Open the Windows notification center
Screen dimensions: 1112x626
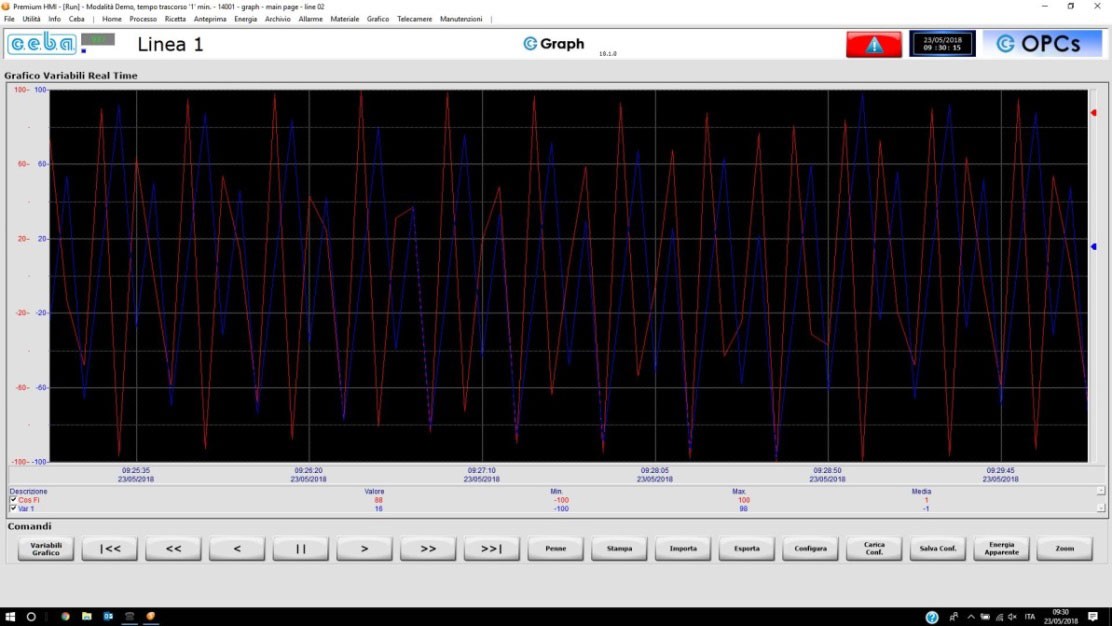(x=1093, y=617)
